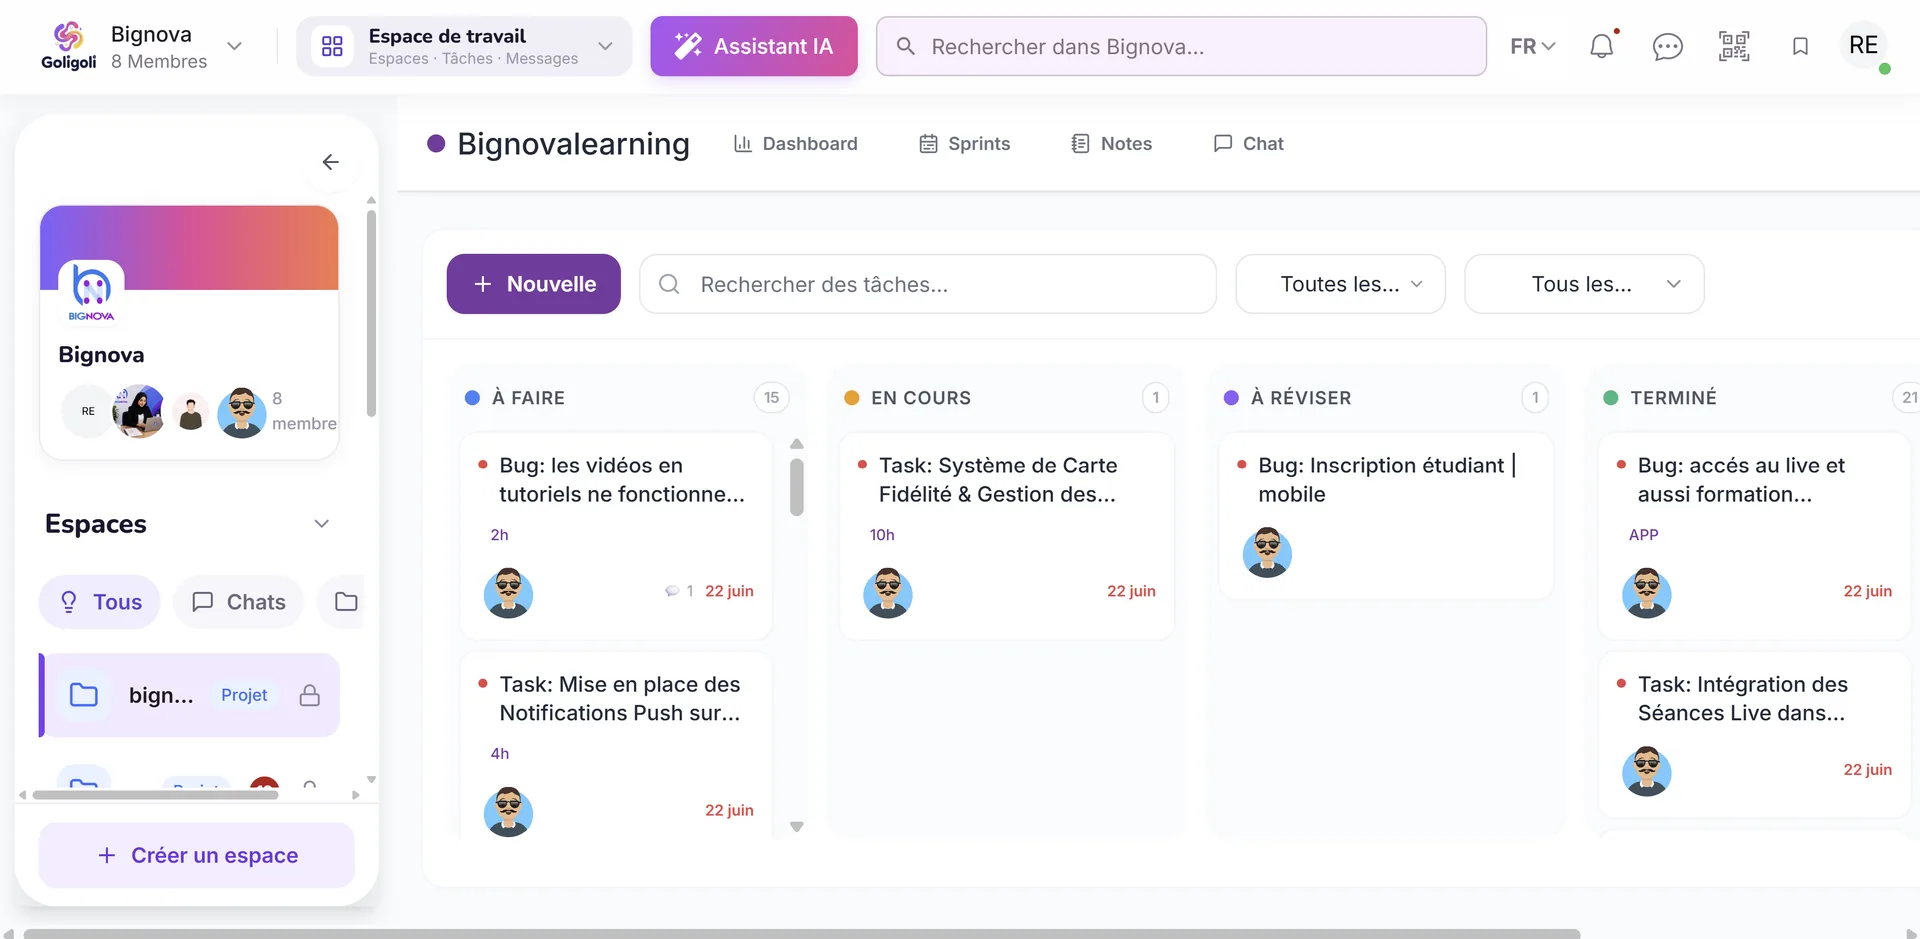Select the Chats spaces filter
This screenshot has height=939, width=1920.
pos(238,602)
